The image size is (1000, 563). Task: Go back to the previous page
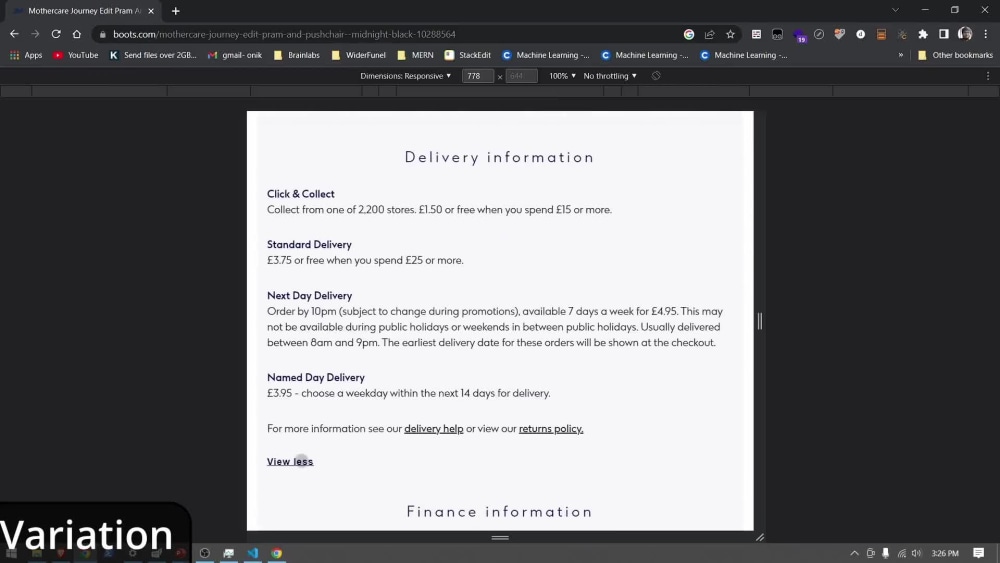(14, 34)
